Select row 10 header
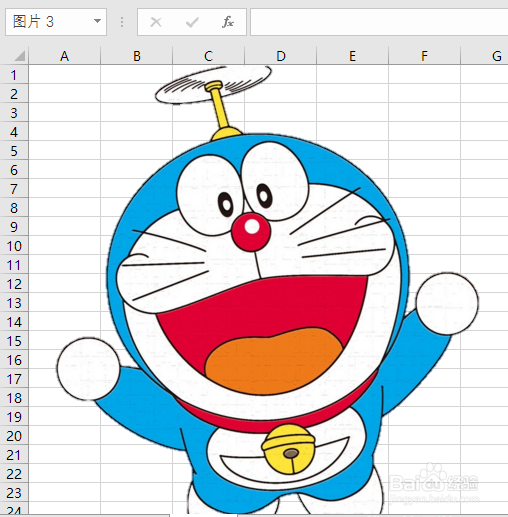Screen dimensions: 508x517 pyautogui.click(x=14, y=245)
